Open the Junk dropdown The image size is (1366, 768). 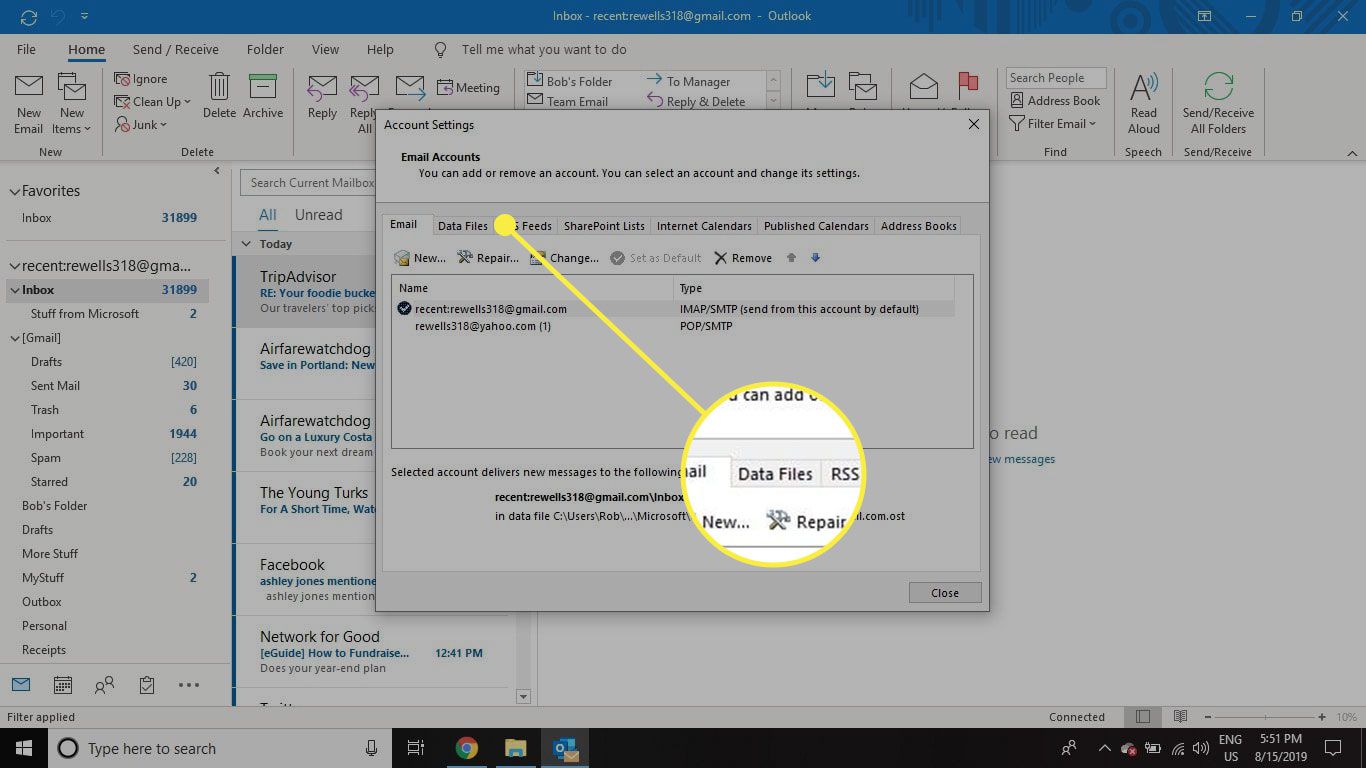[x=141, y=125]
